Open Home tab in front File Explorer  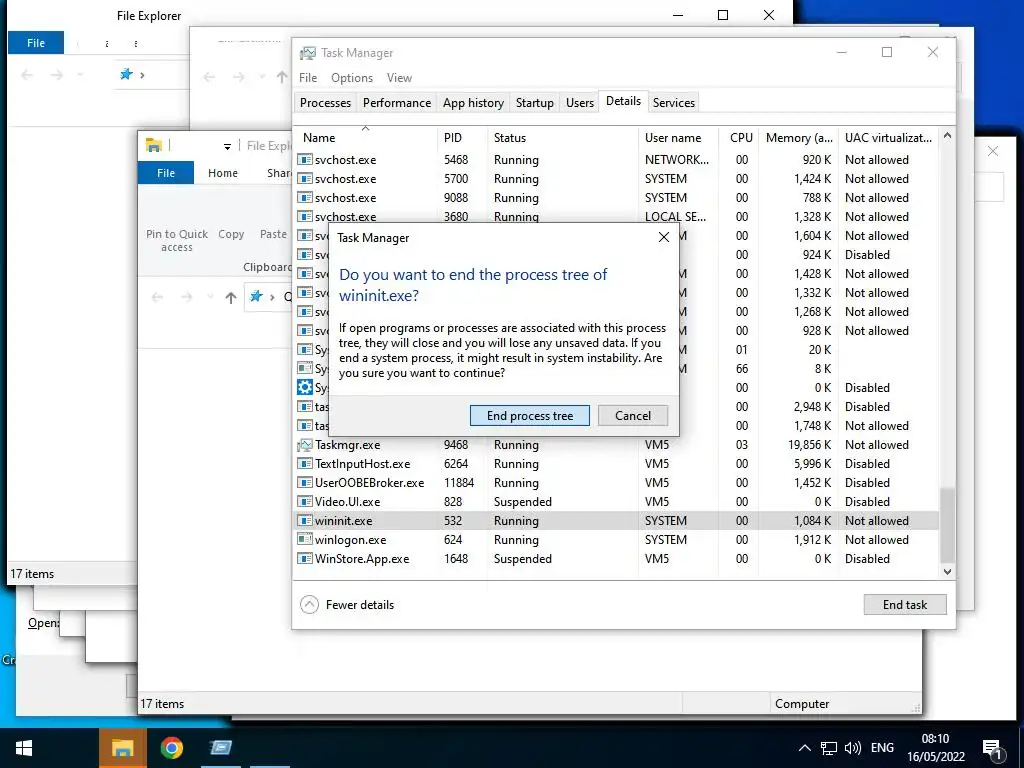pos(223,173)
